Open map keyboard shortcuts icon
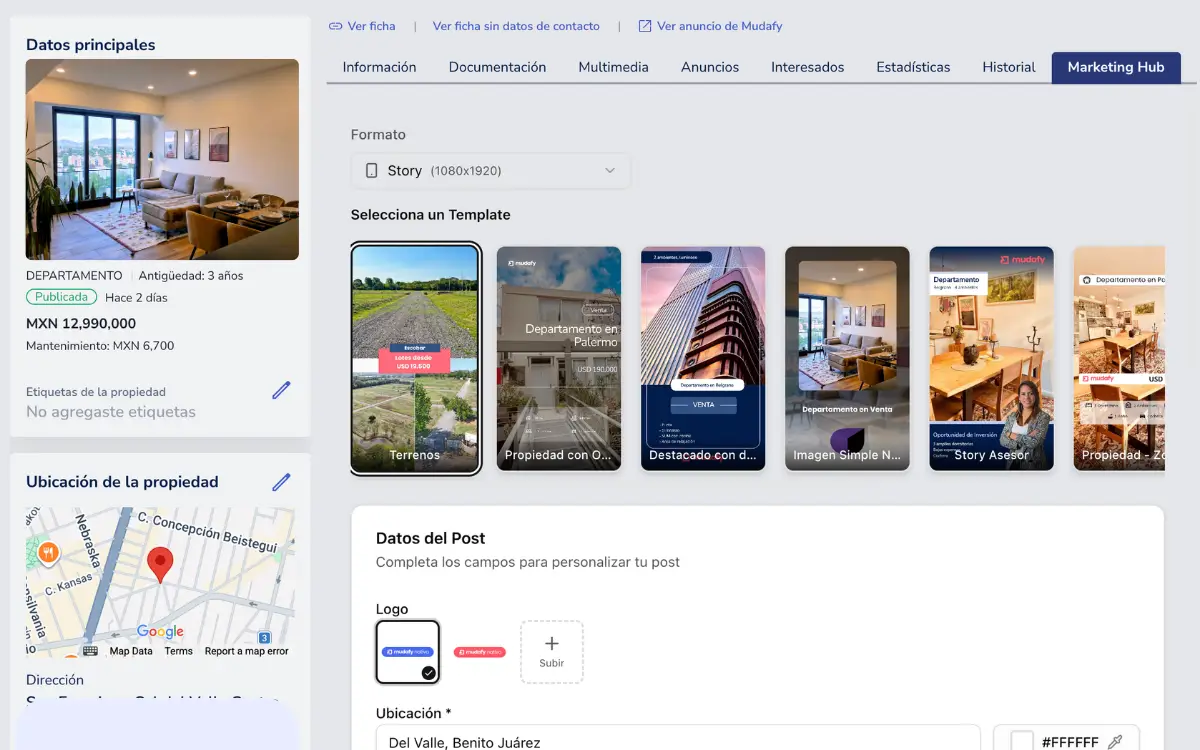The image size is (1200, 750). pos(90,651)
